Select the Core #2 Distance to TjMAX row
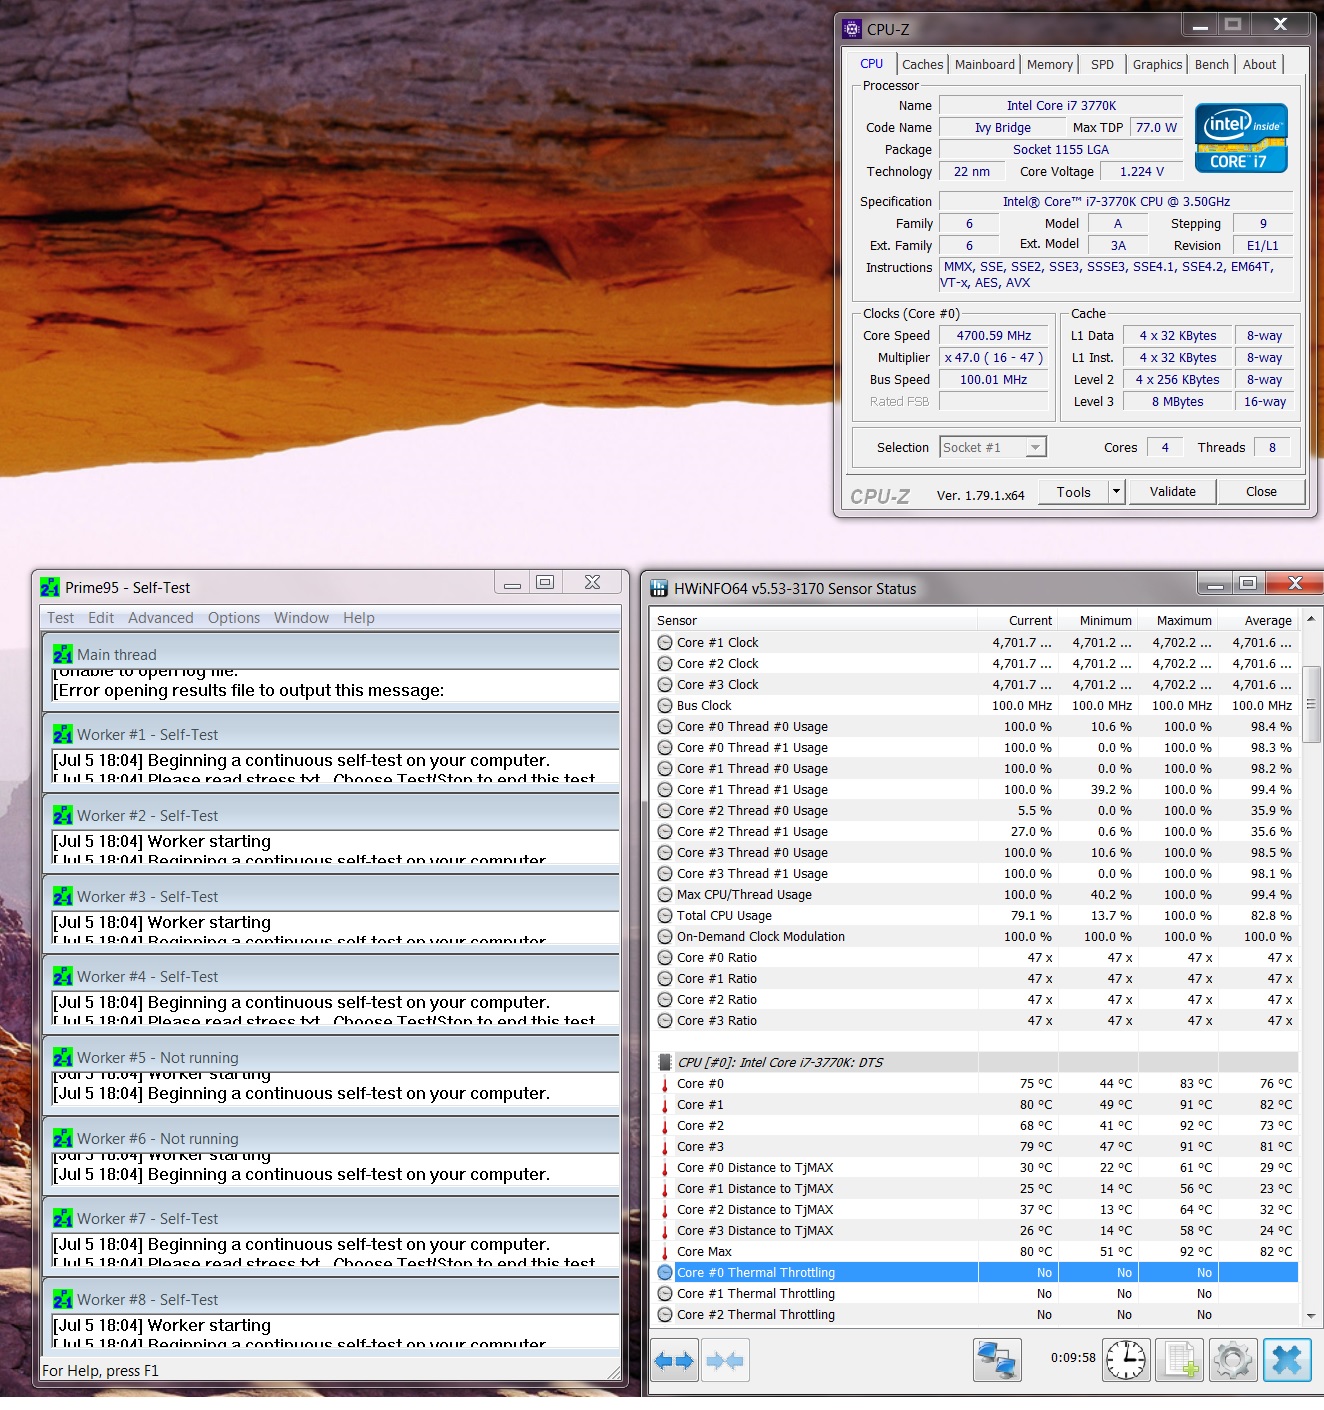 coord(976,1209)
